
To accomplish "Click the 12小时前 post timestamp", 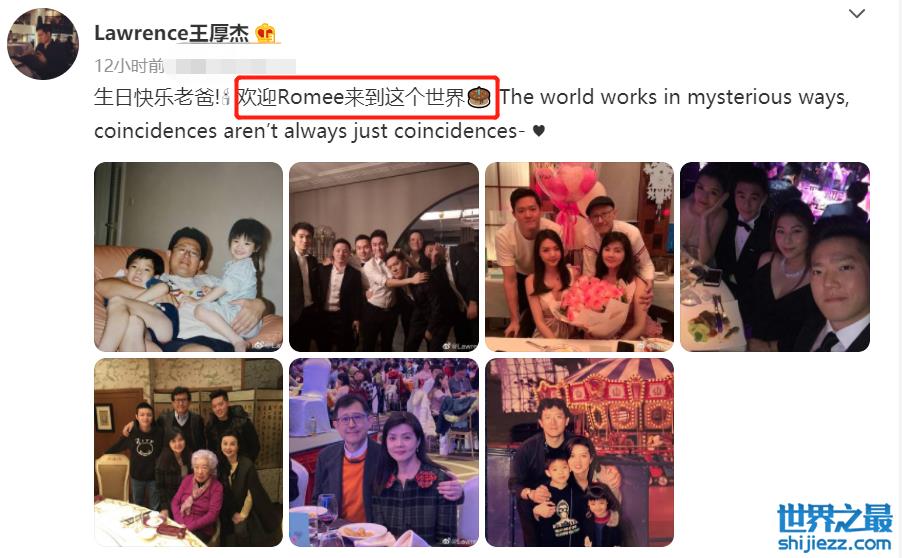I will point(129,66).
